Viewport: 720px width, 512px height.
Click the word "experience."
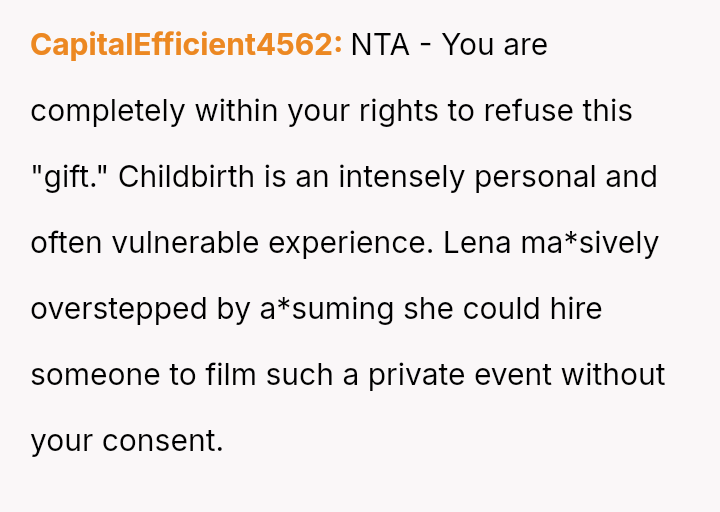(351, 244)
